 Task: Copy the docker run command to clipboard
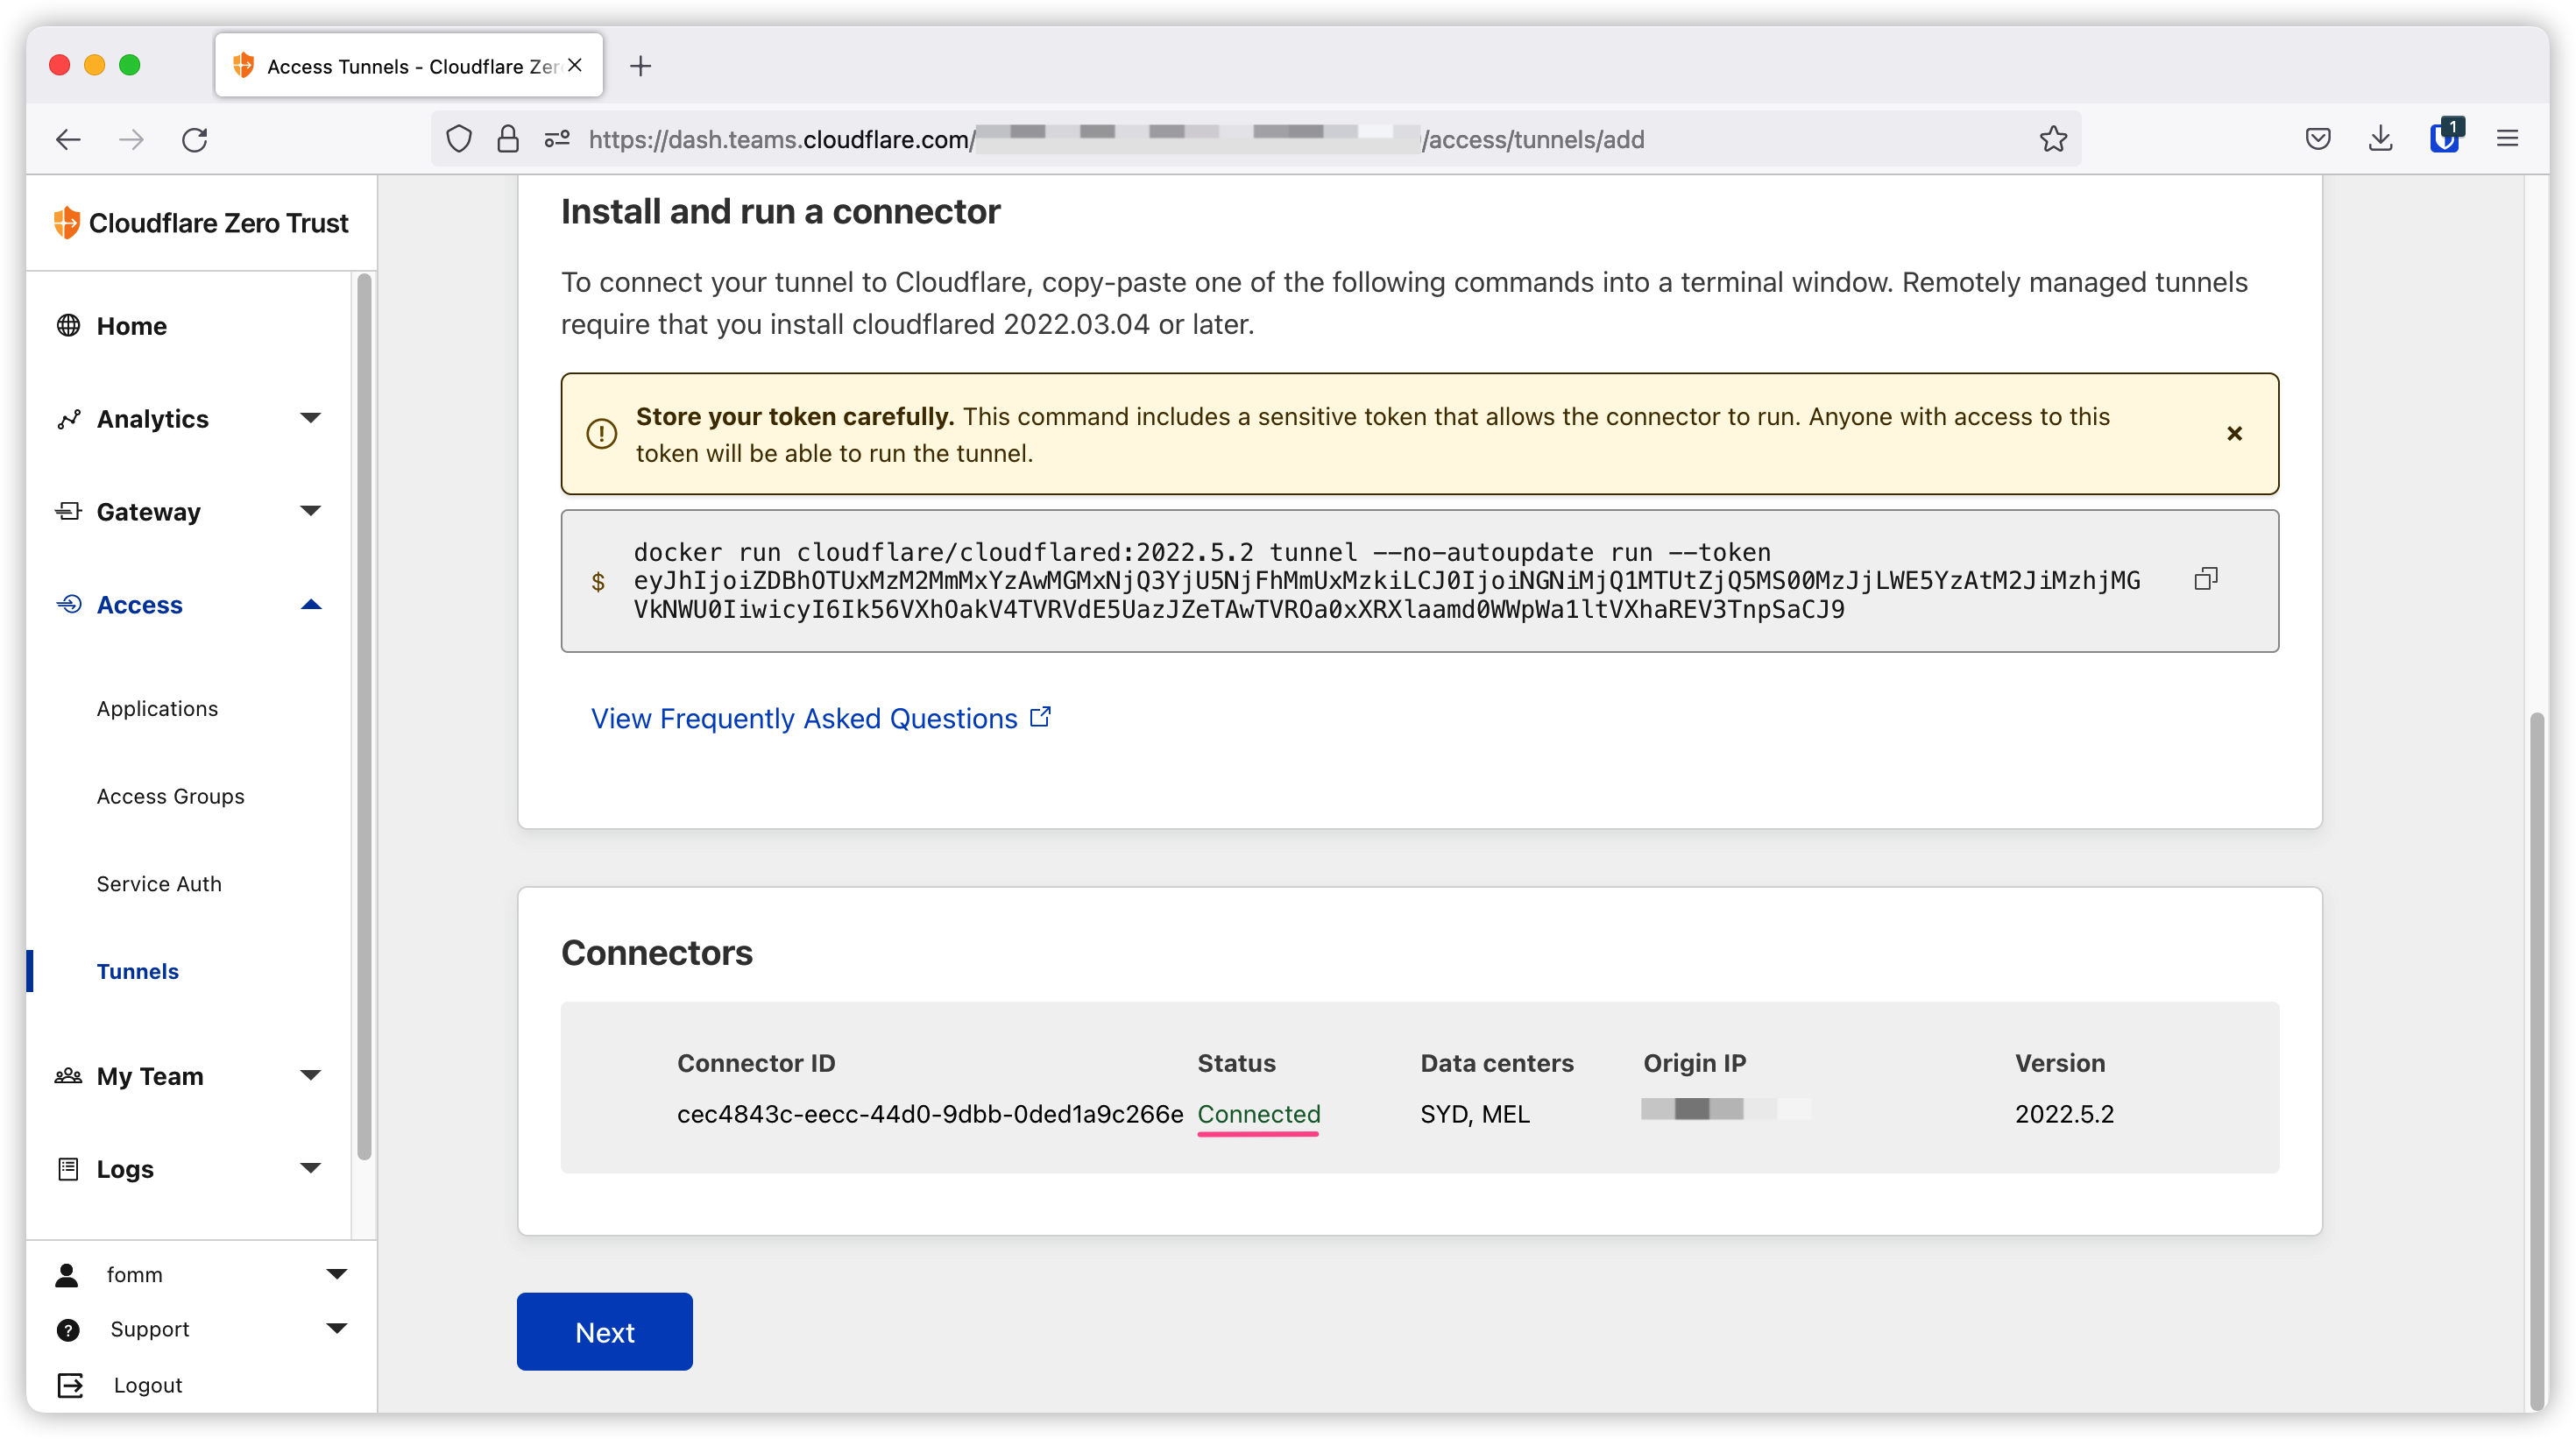[x=2205, y=579]
